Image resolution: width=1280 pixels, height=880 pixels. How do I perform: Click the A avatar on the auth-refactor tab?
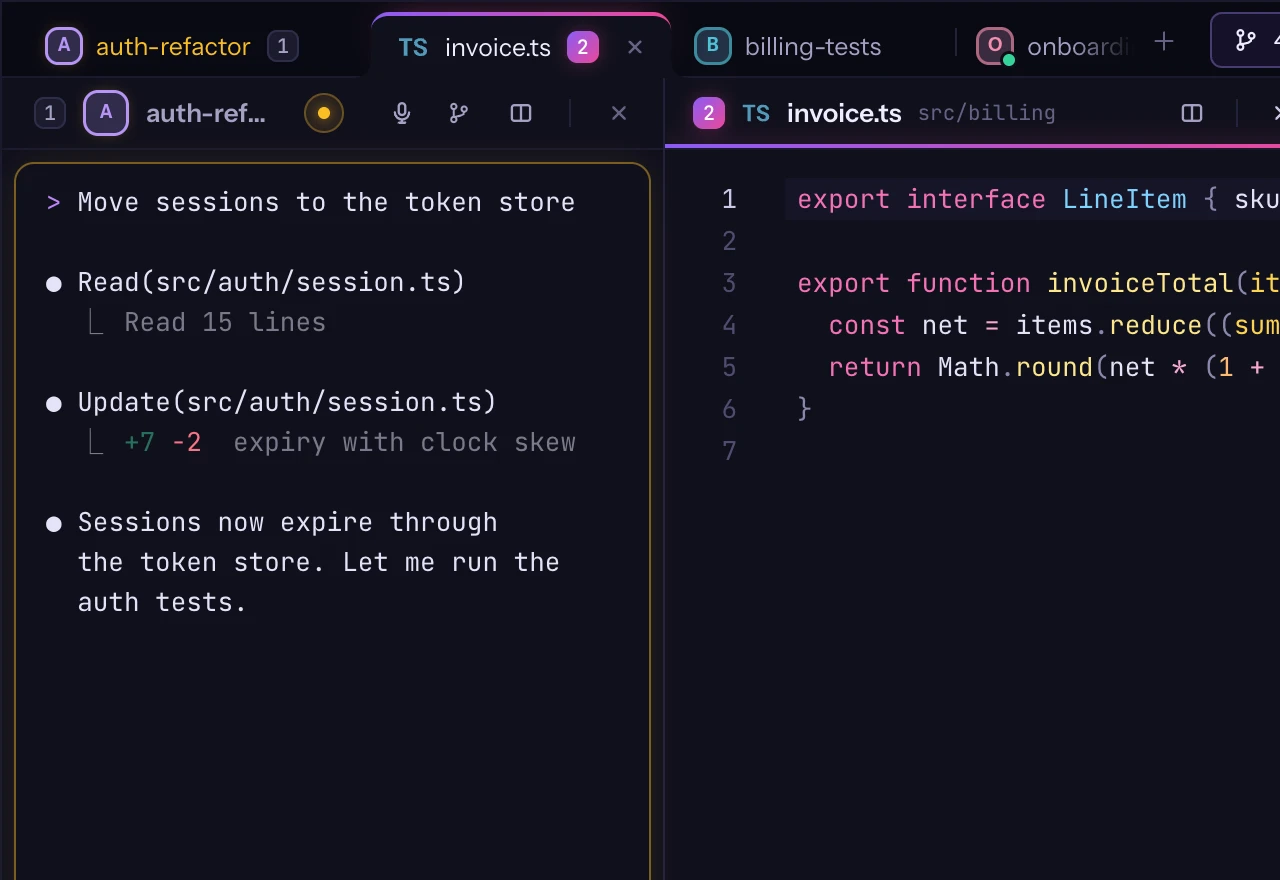[x=64, y=46]
